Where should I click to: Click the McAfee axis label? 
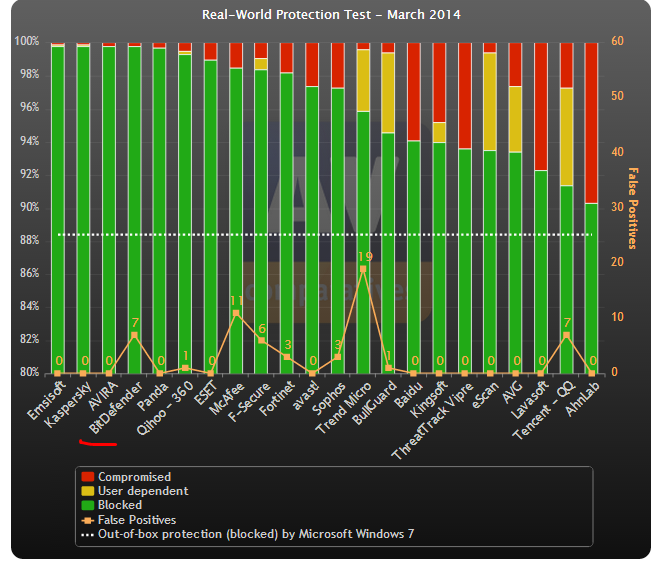(226, 398)
